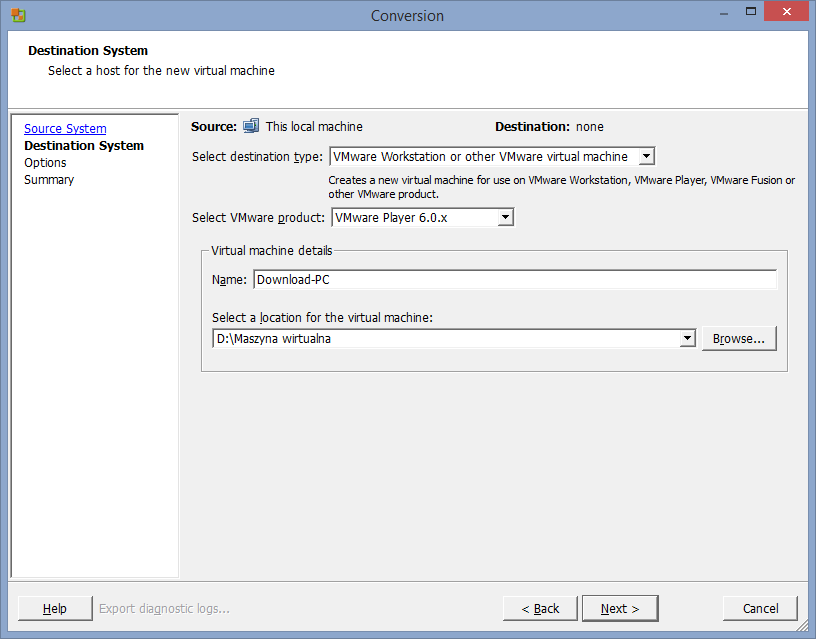The width and height of the screenshot is (816, 639).
Task: Click Export diagnostic logs...
Action: 164,608
